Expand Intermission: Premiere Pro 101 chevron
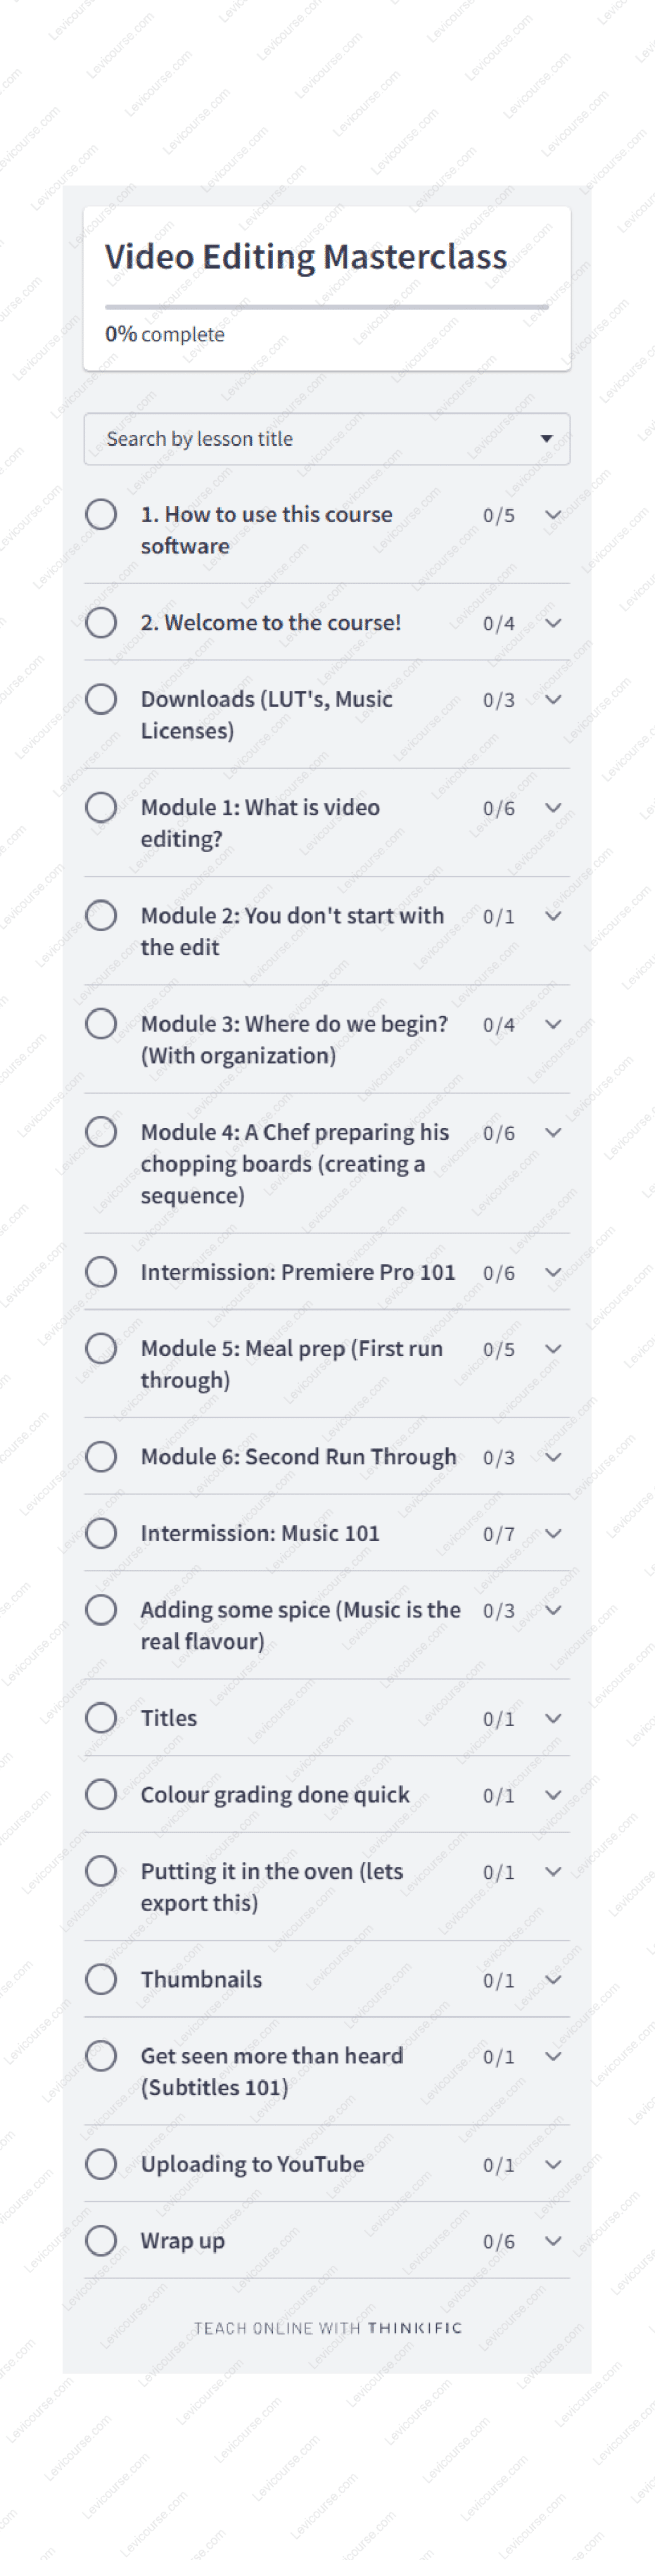Image resolution: width=655 pixels, height=2560 pixels. [x=553, y=1272]
